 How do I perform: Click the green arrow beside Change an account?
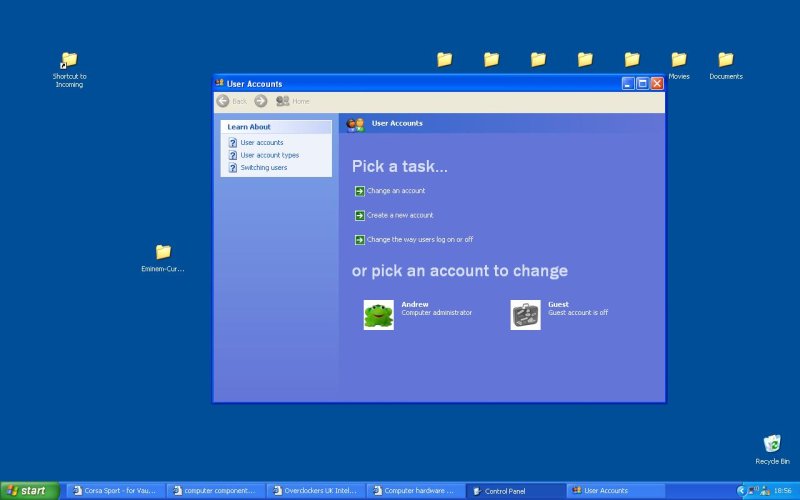click(x=360, y=191)
